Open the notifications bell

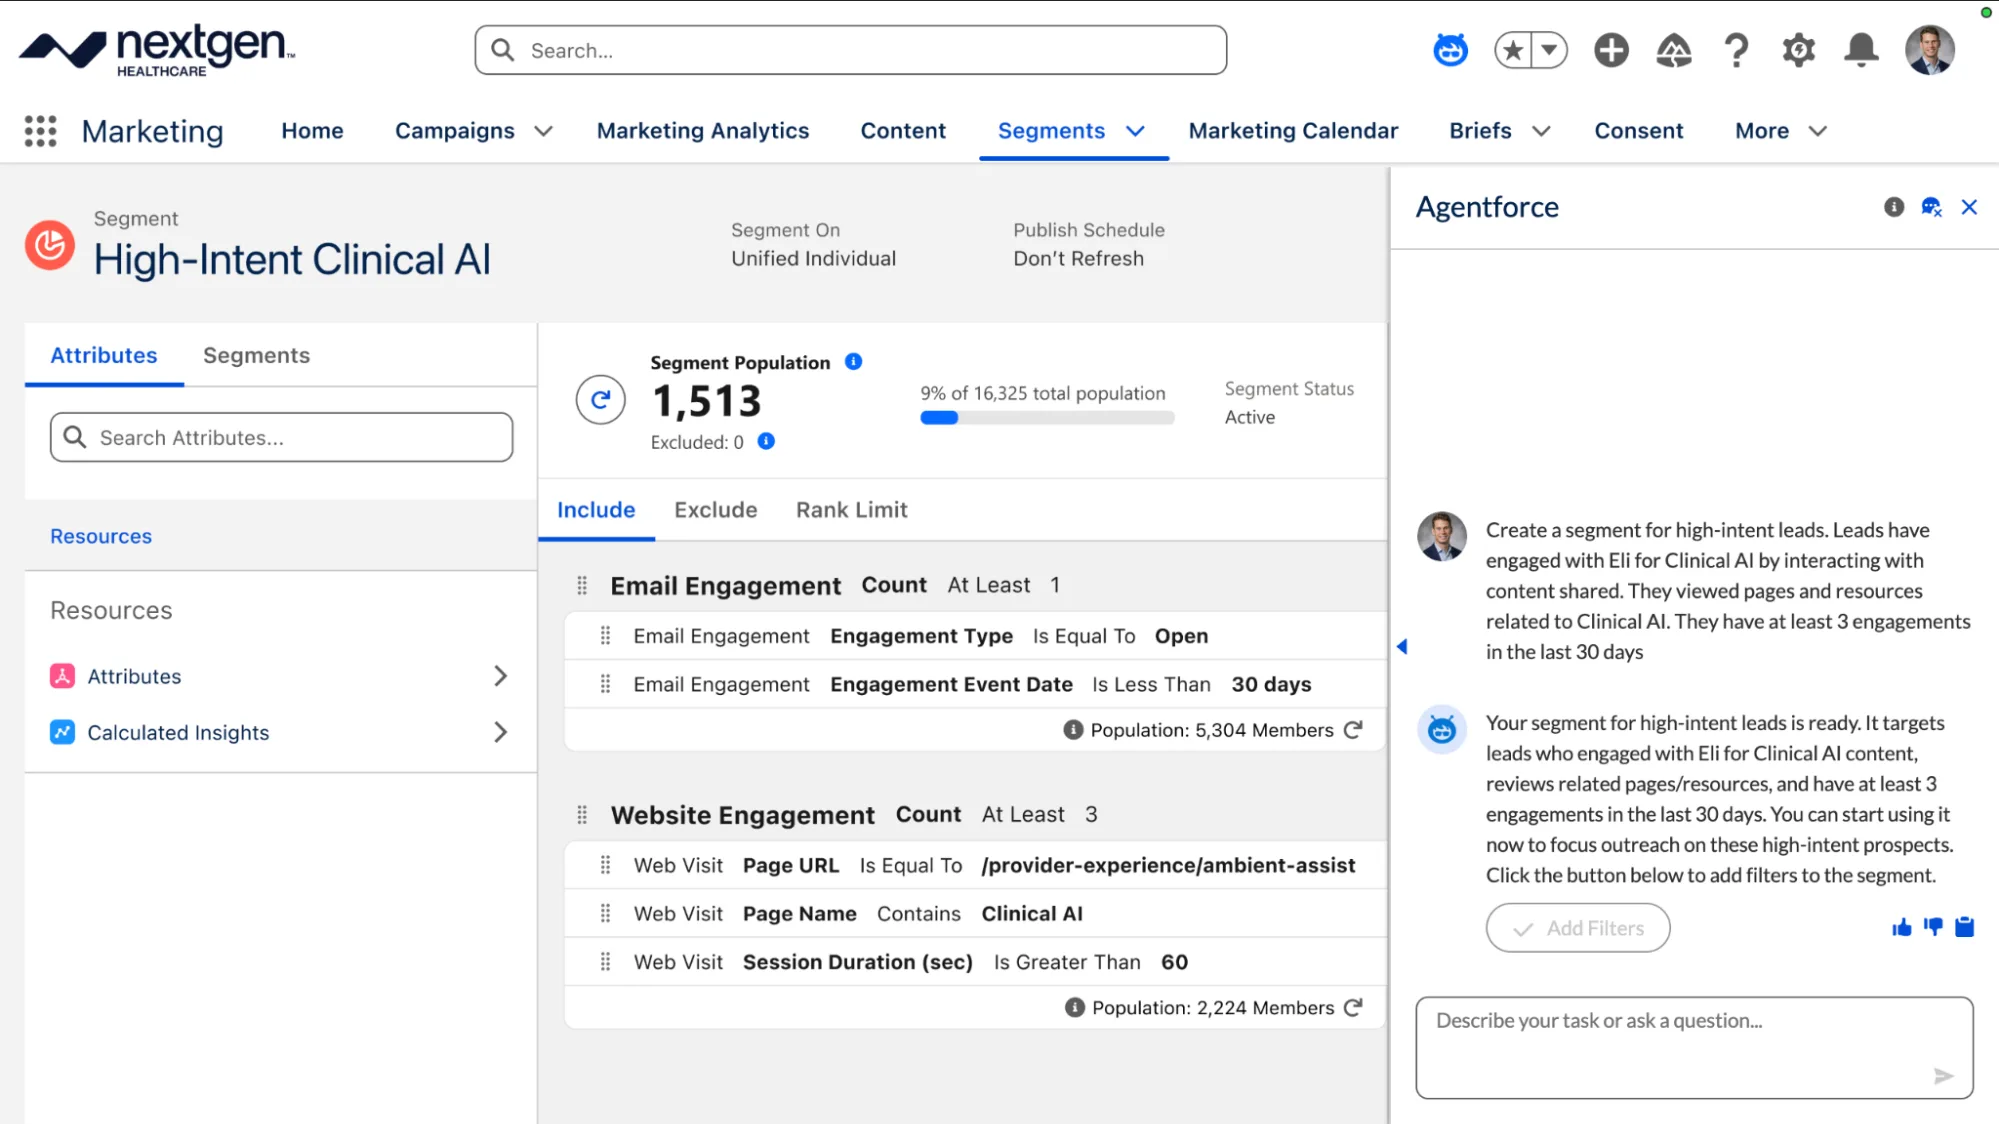point(1861,50)
